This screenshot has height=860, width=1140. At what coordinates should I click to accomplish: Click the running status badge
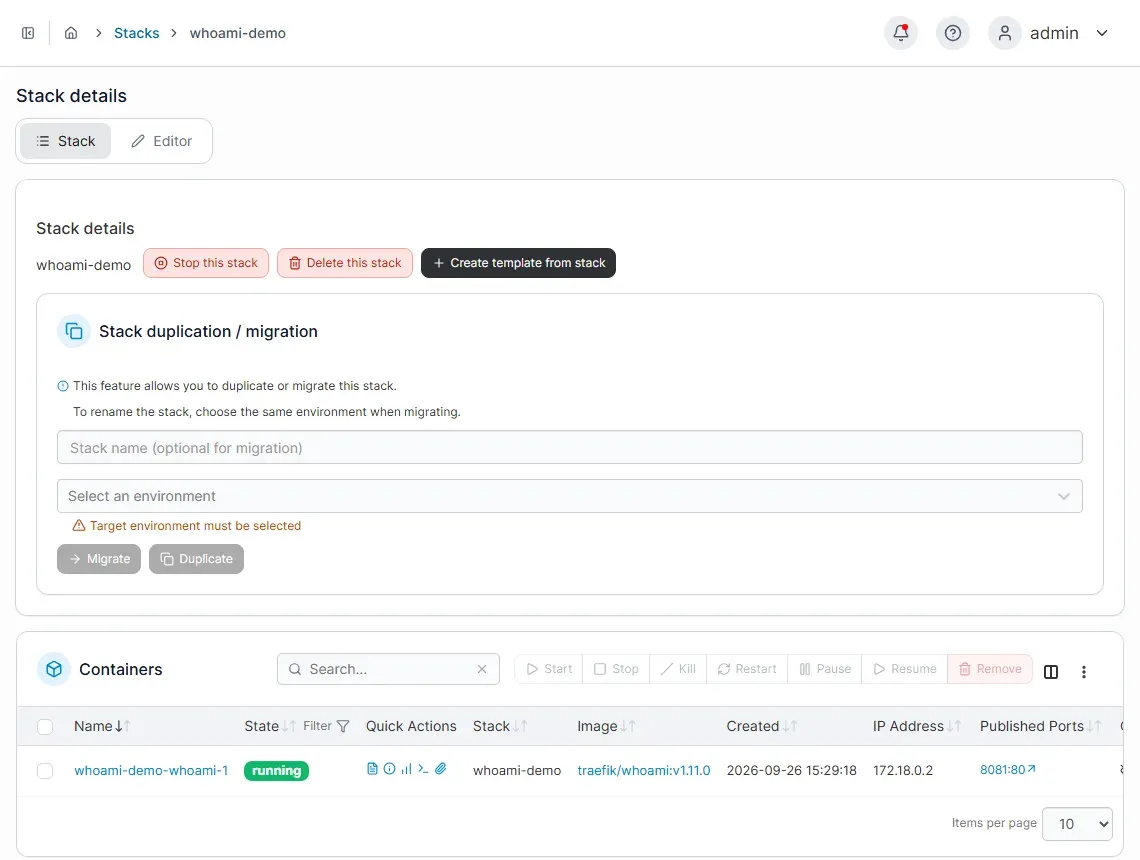pos(276,771)
